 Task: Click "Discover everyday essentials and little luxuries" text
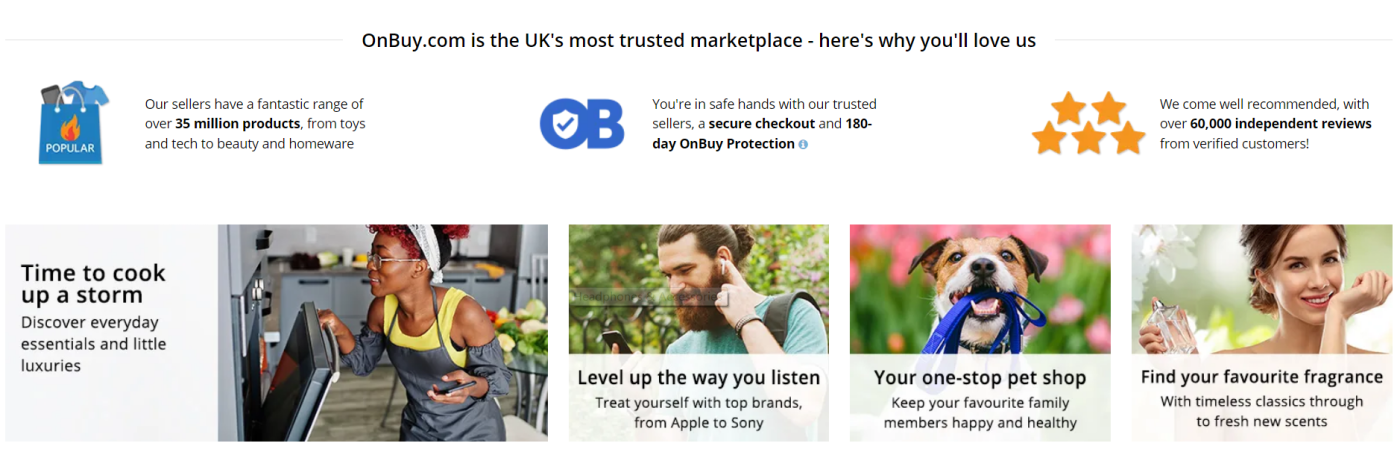point(93,344)
